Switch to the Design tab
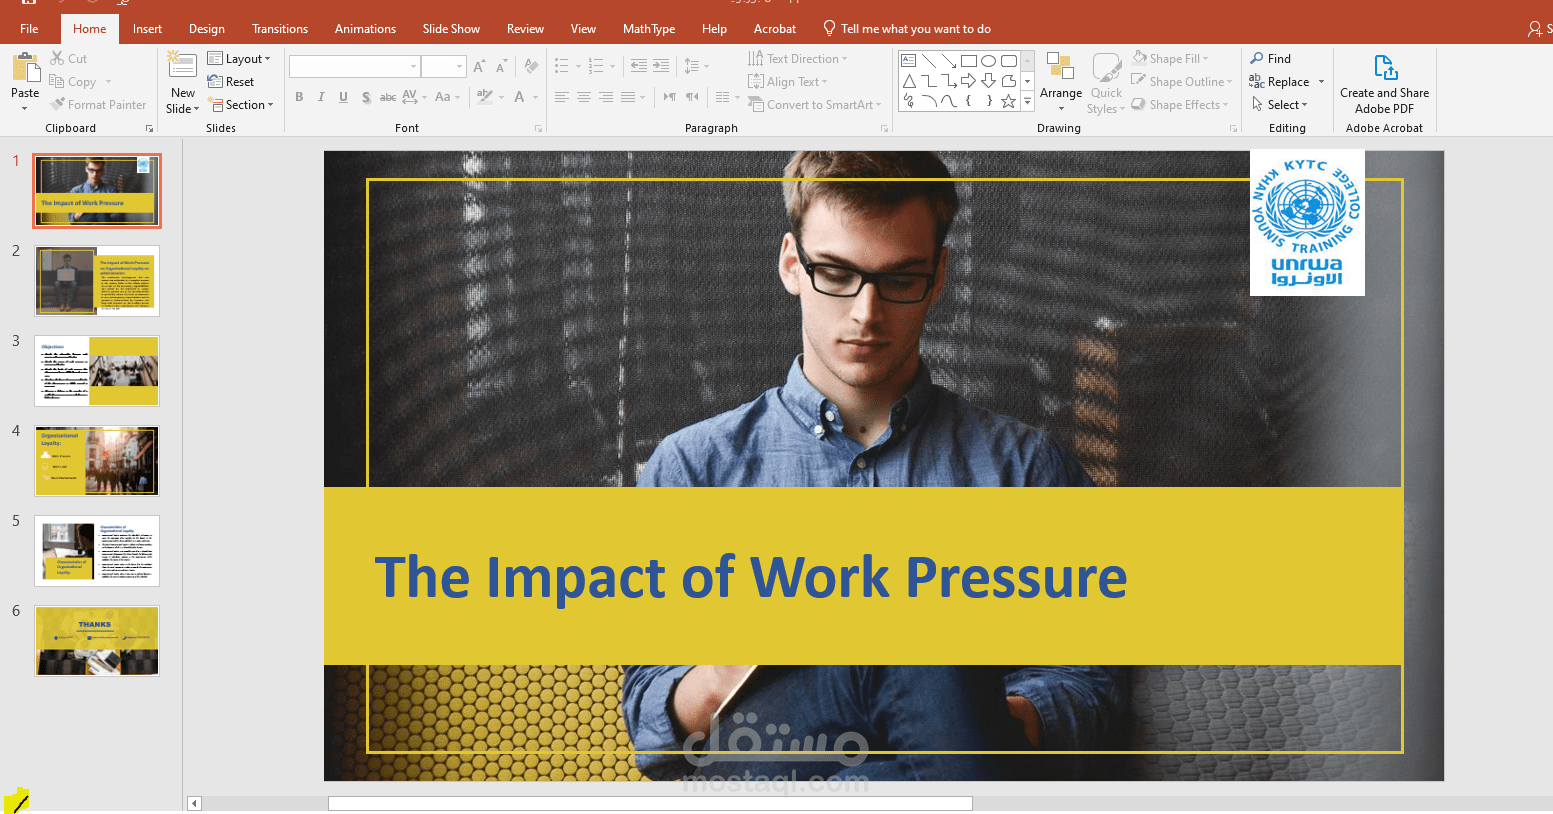 click(207, 29)
